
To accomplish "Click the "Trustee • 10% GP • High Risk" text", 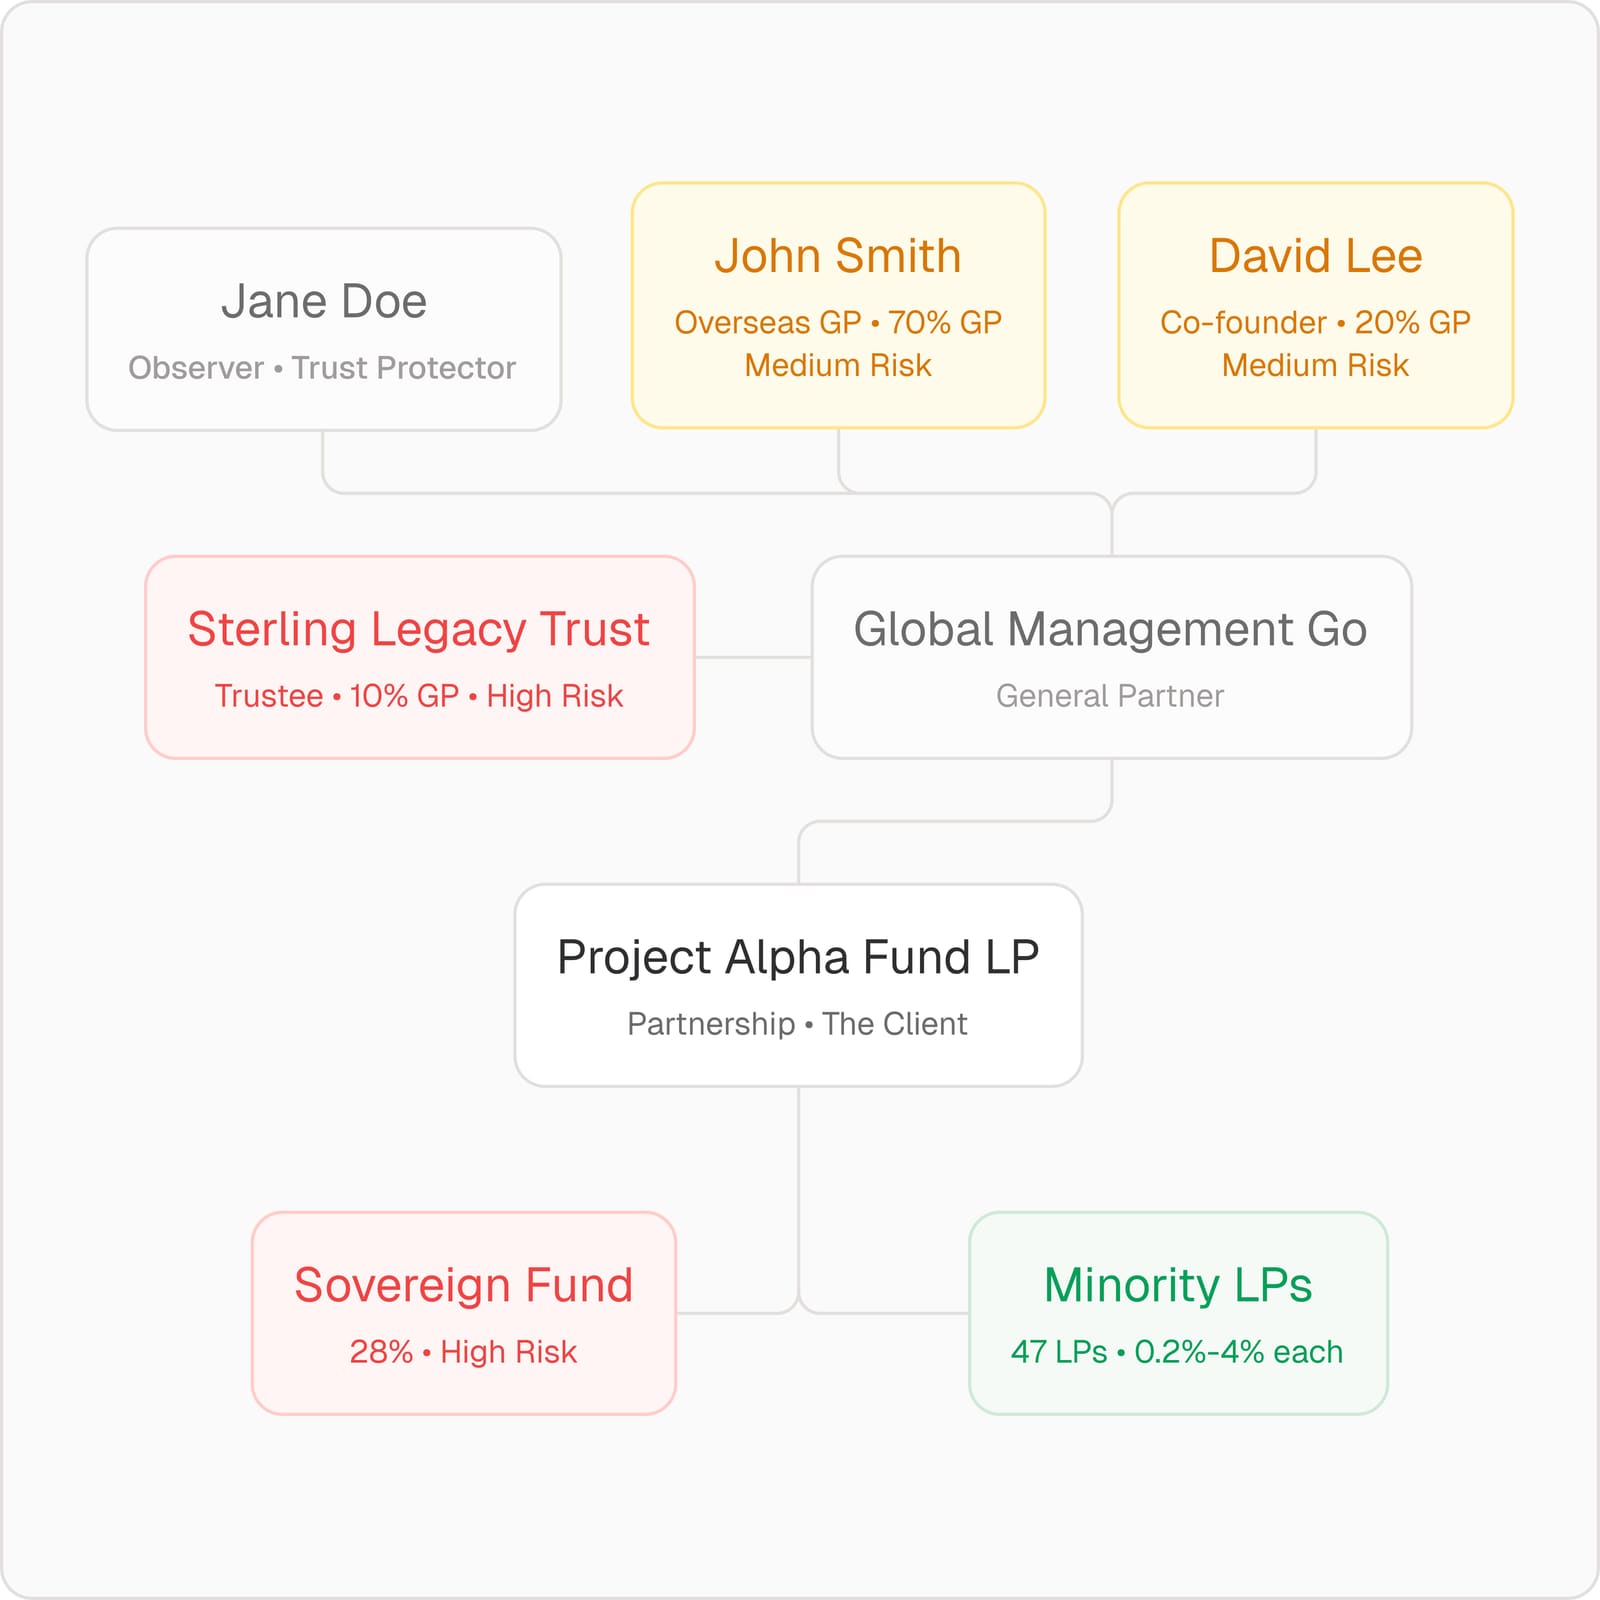I will click(419, 696).
